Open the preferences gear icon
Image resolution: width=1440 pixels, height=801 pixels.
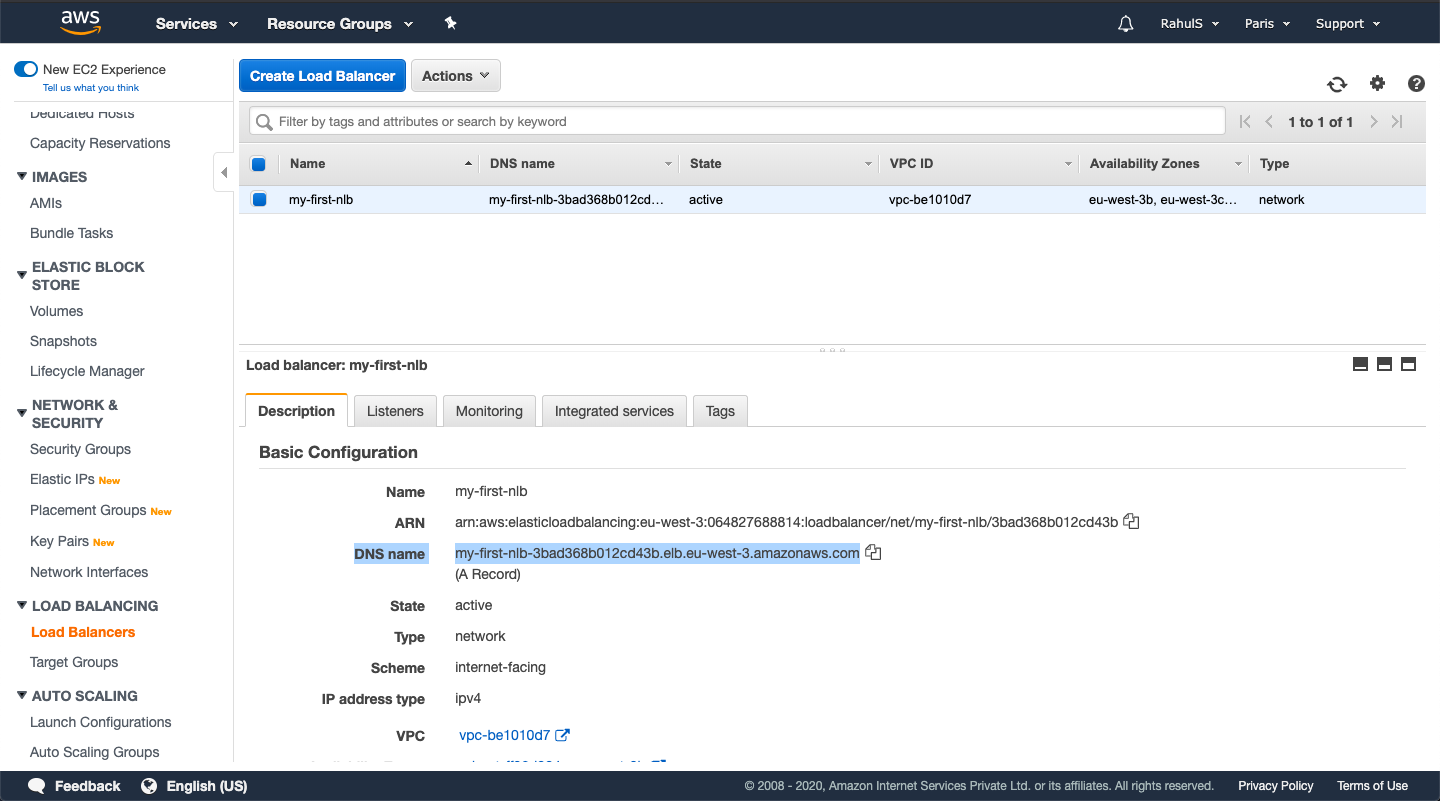click(x=1377, y=84)
